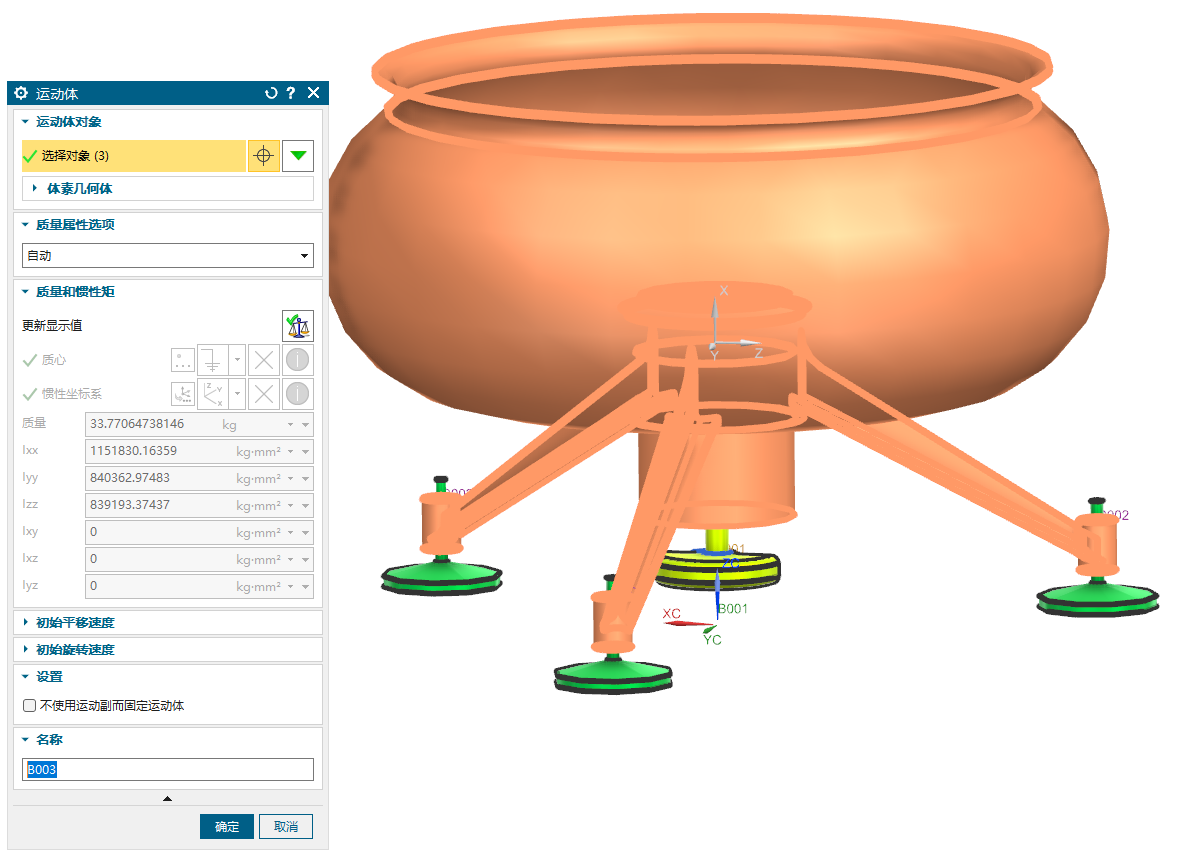This screenshot has height=855, width=1187.
Task: Click the crosshair select-object icon
Action: (x=263, y=156)
